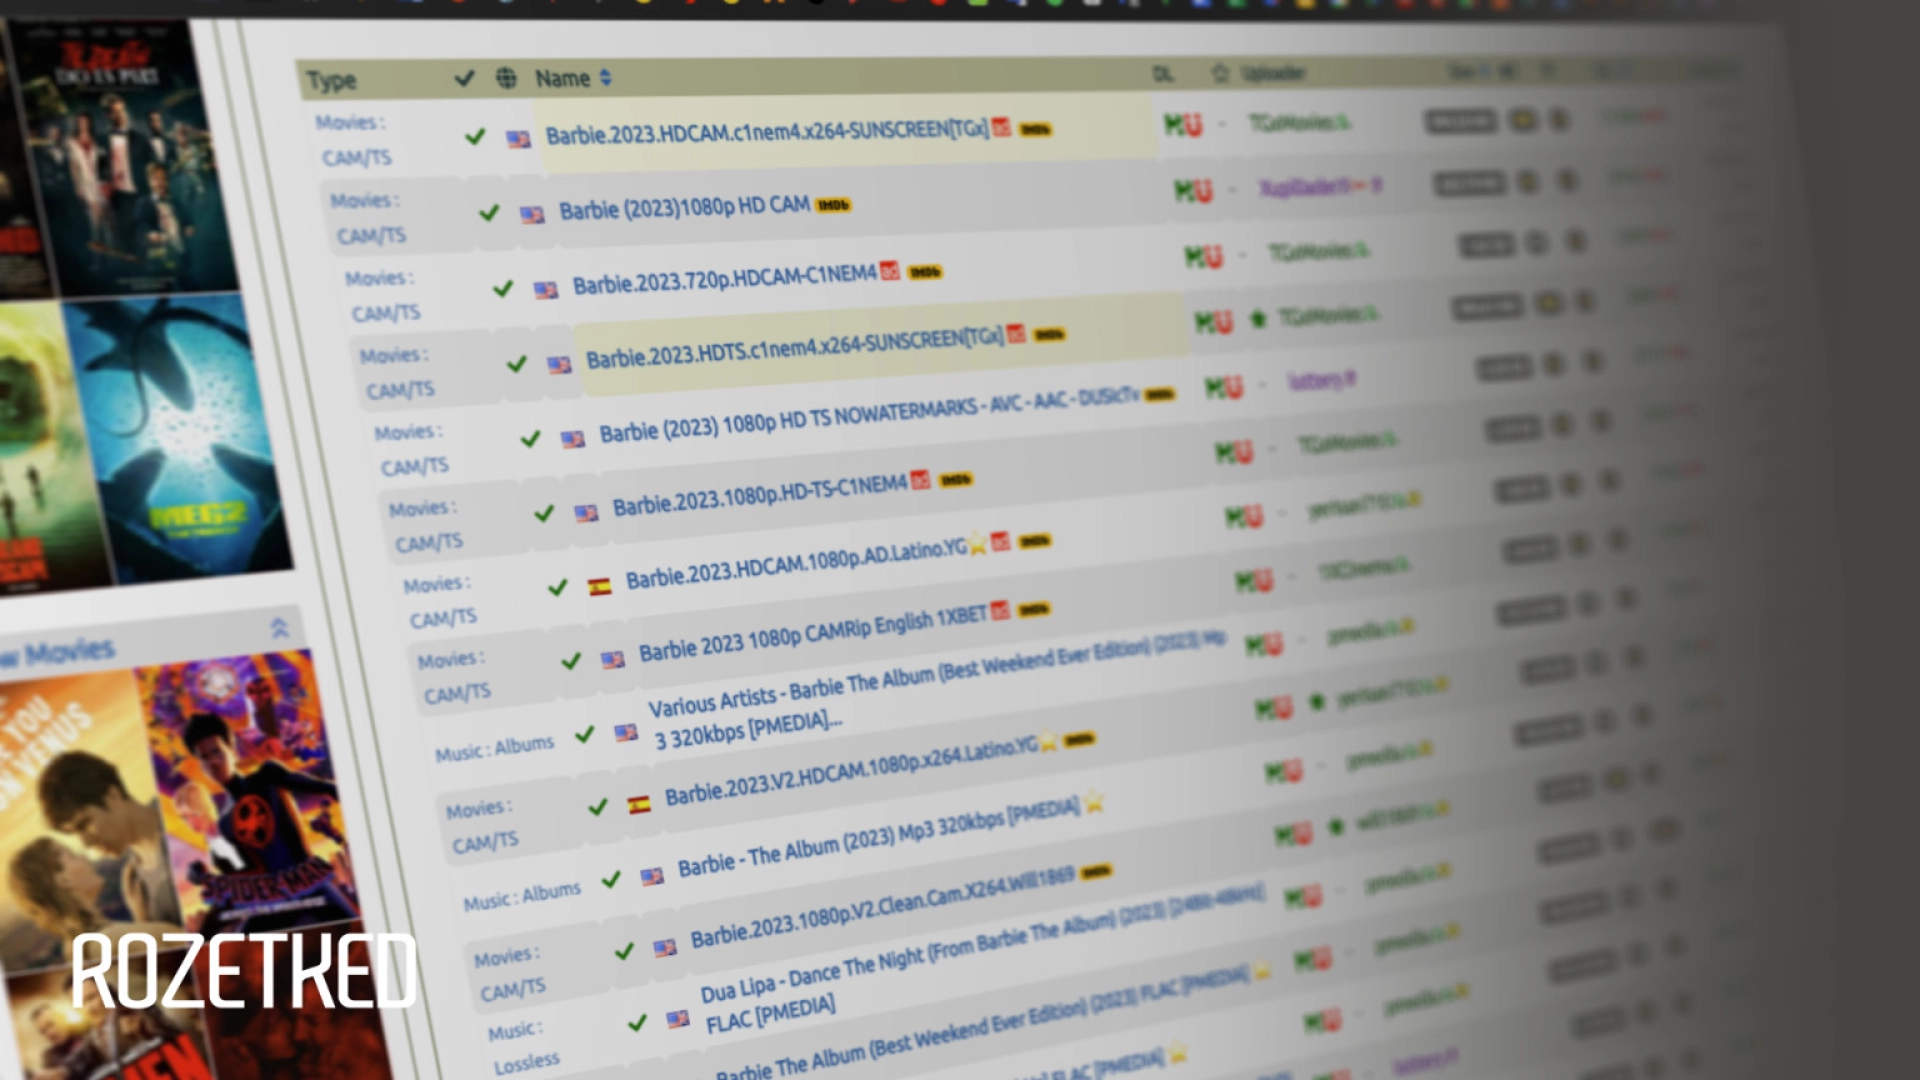This screenshot has width=1920, height=1080.
Task: Click the globe language icon in header
Action: tap(506, 78)
